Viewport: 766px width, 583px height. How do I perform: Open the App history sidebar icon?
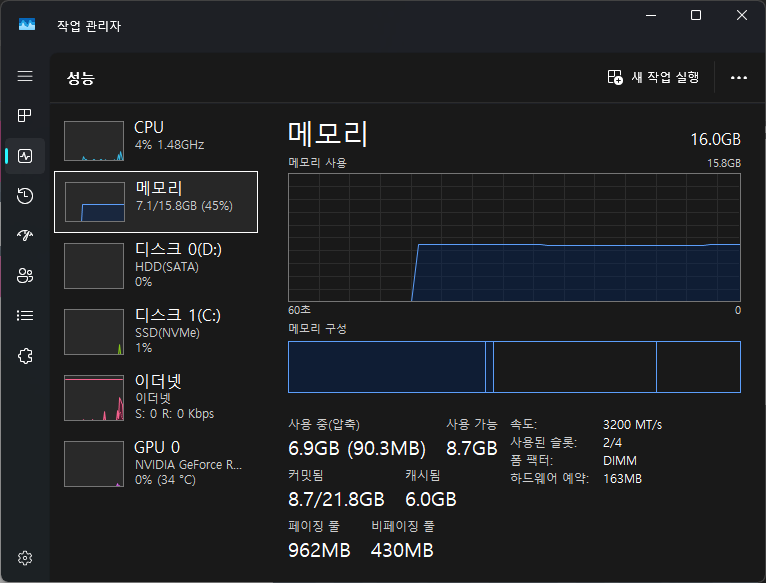pos(25,196)
